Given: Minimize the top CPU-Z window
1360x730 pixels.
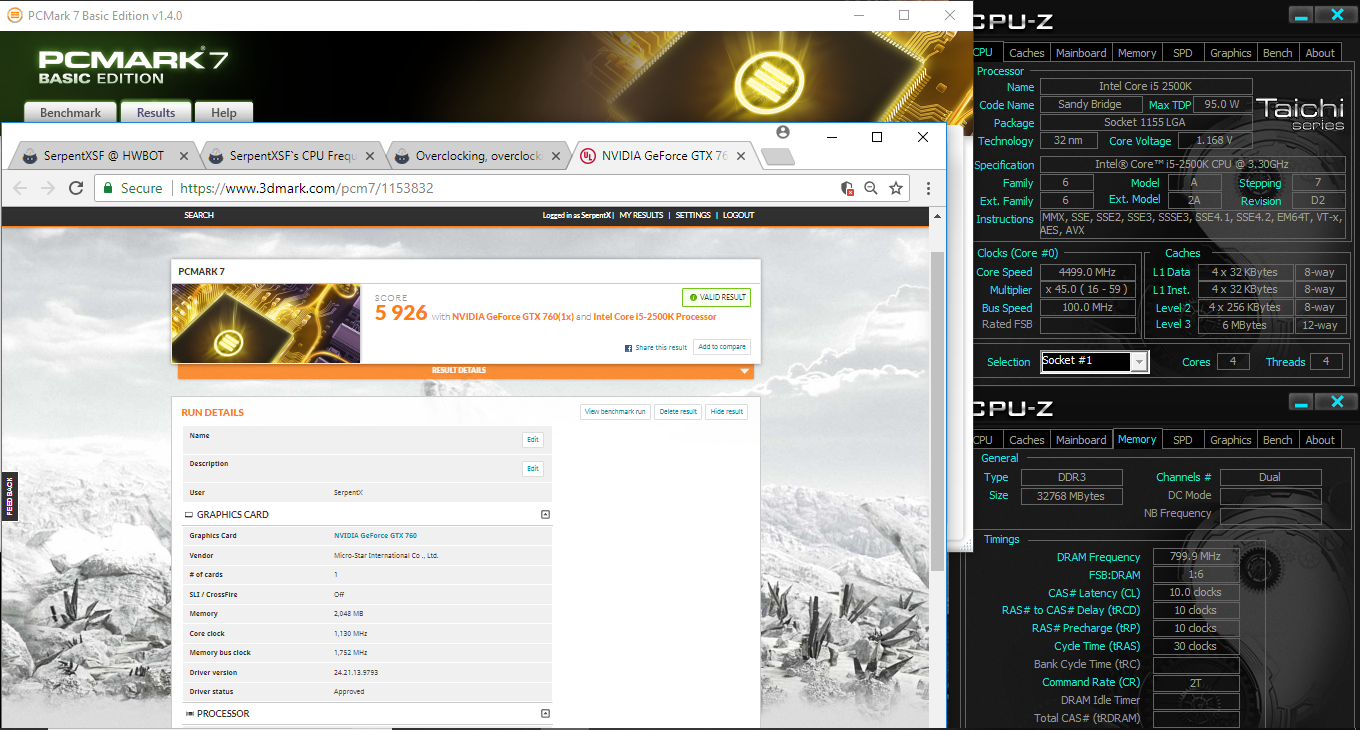Looking at the screenshot, I should (1300, 15).
